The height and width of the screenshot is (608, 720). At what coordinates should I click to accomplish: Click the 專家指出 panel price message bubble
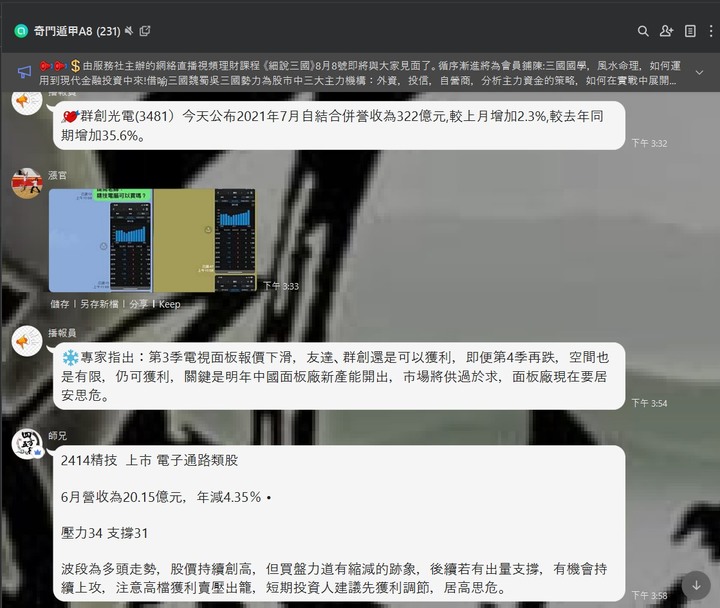click(339, 376)
